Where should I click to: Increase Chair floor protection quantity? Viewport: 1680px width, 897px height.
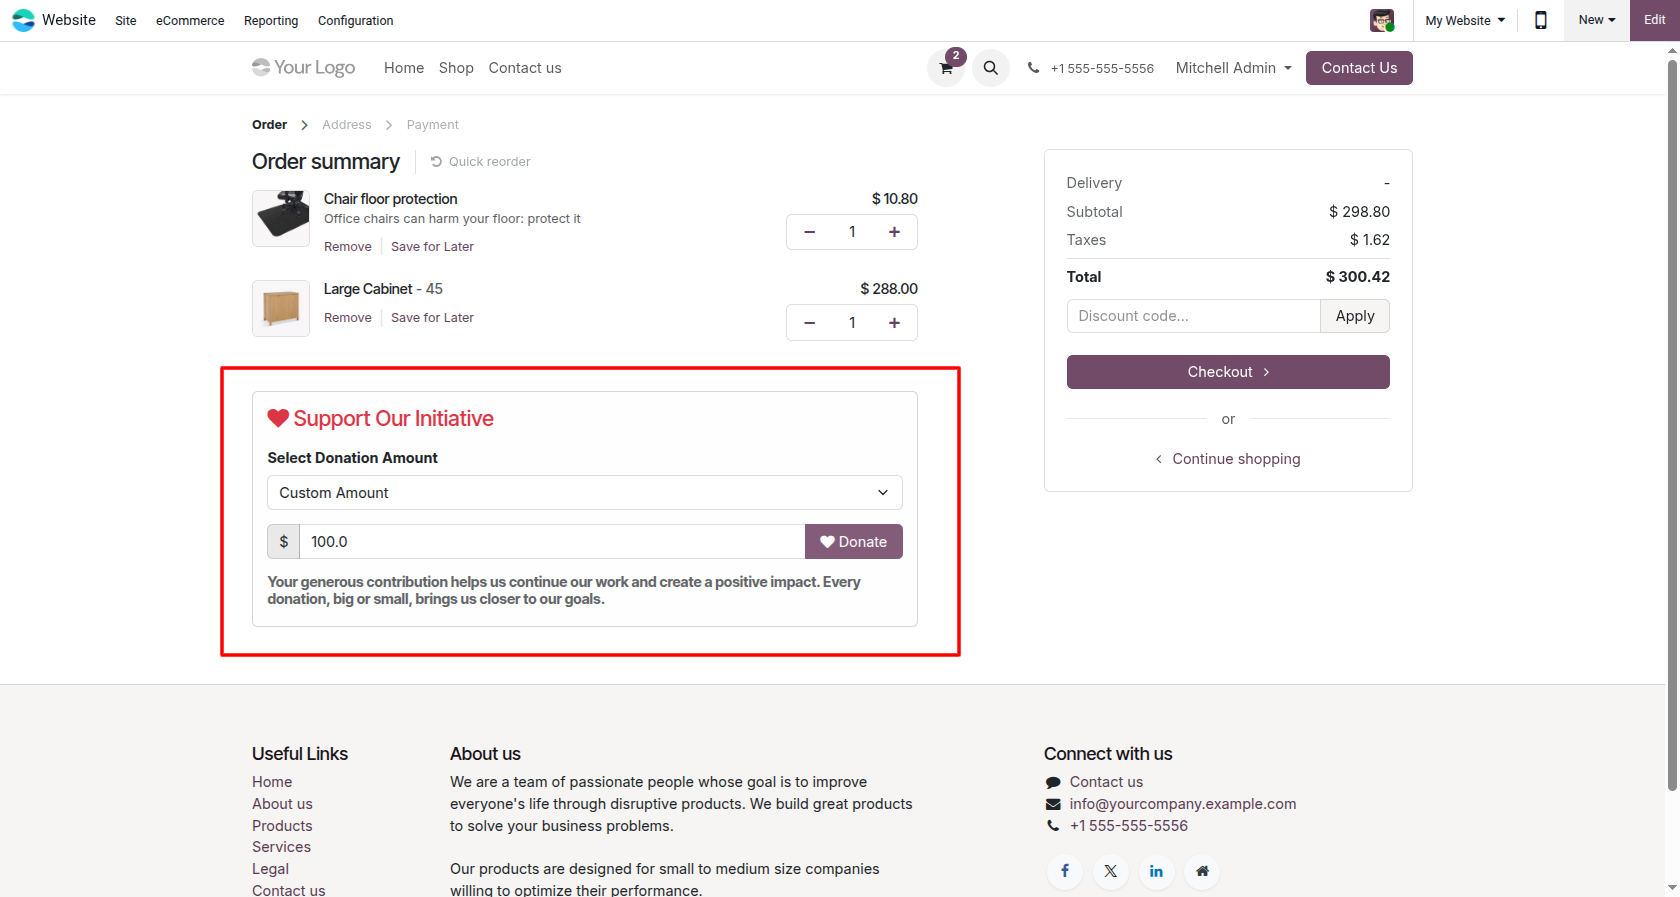895,232
